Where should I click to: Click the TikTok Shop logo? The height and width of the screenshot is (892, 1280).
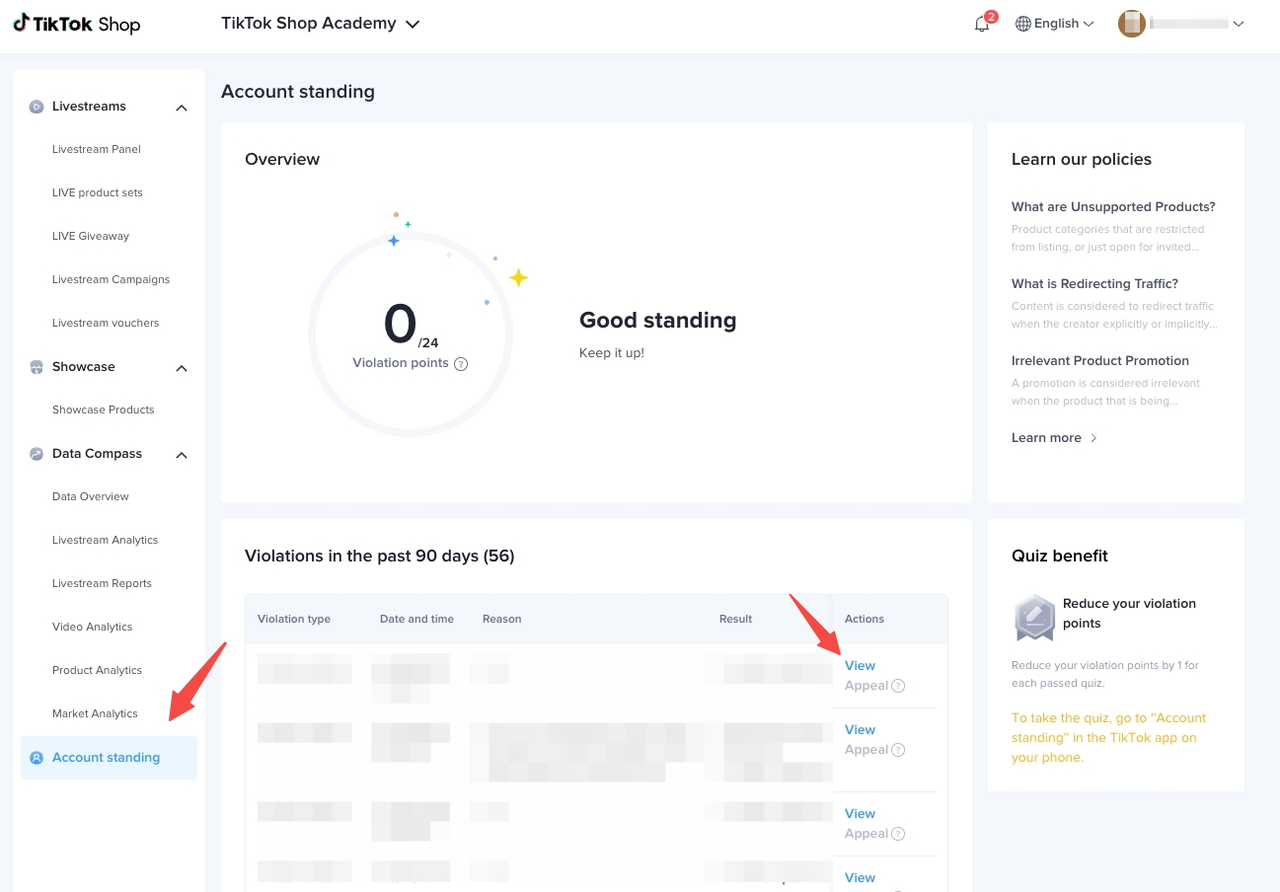(77, 24)
